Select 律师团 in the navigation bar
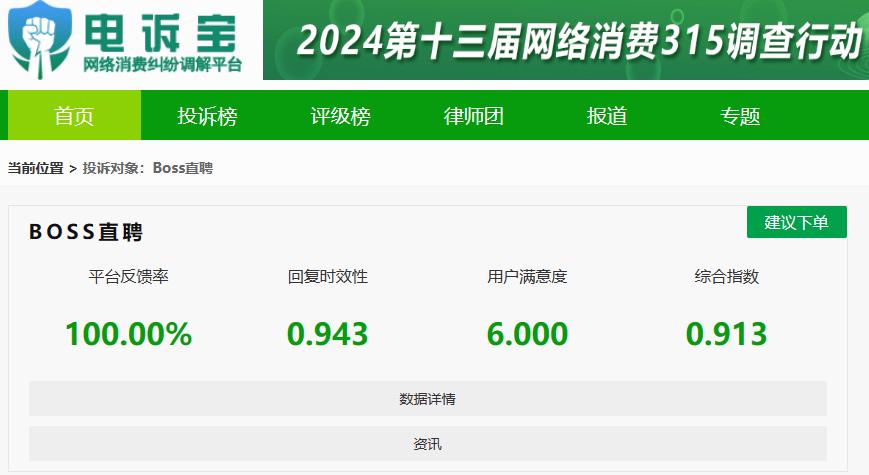This screenshot has width=869, height=475. coord(474,115)
